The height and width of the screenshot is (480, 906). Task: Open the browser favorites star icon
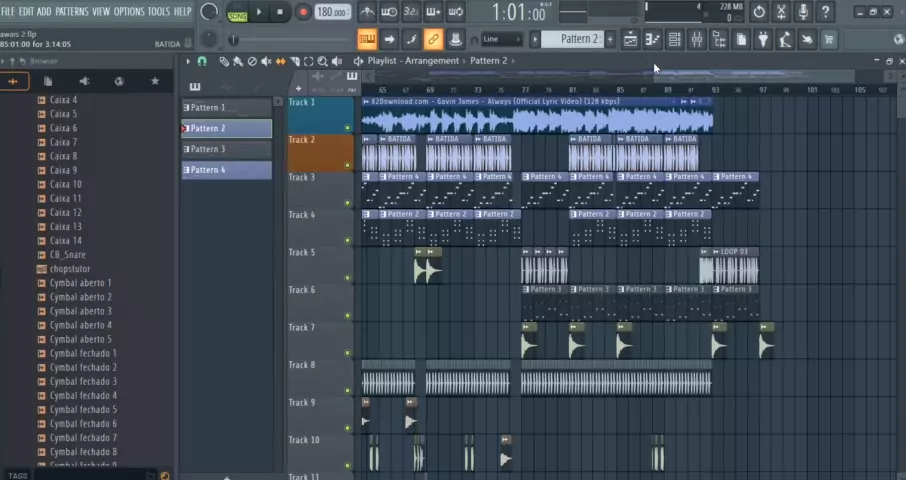pos(154,81)
